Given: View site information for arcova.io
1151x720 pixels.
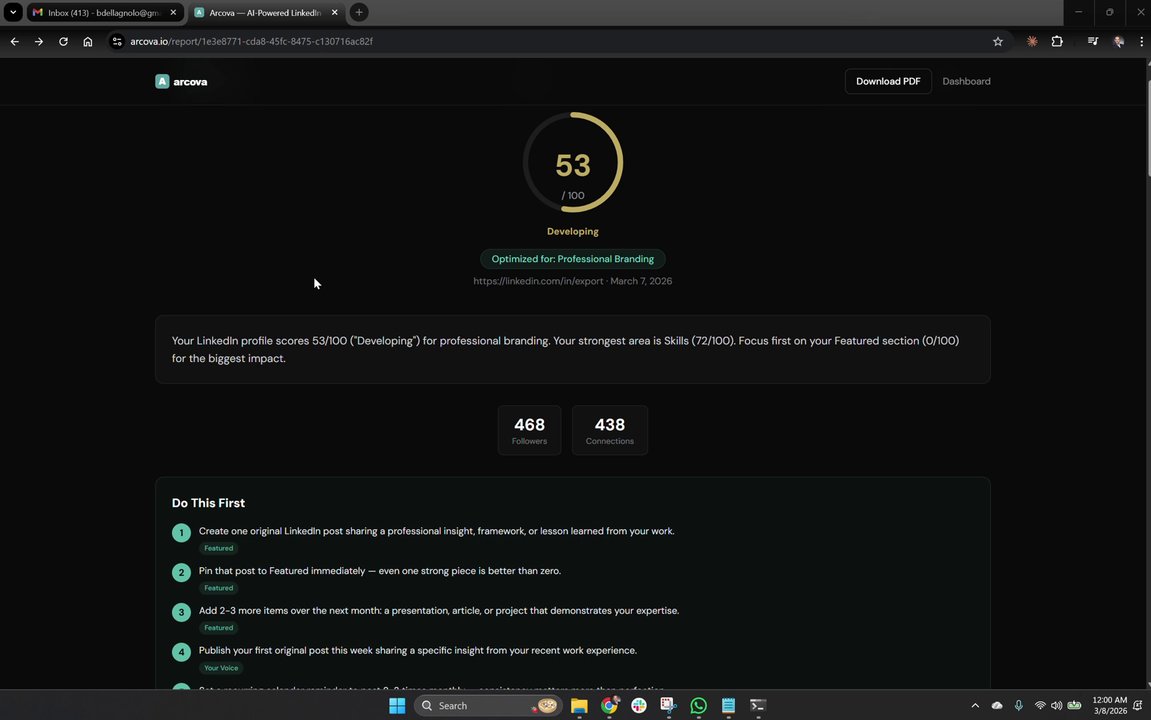Looking at the screenshot, I should pyautogui.click(x=117, y=42).
